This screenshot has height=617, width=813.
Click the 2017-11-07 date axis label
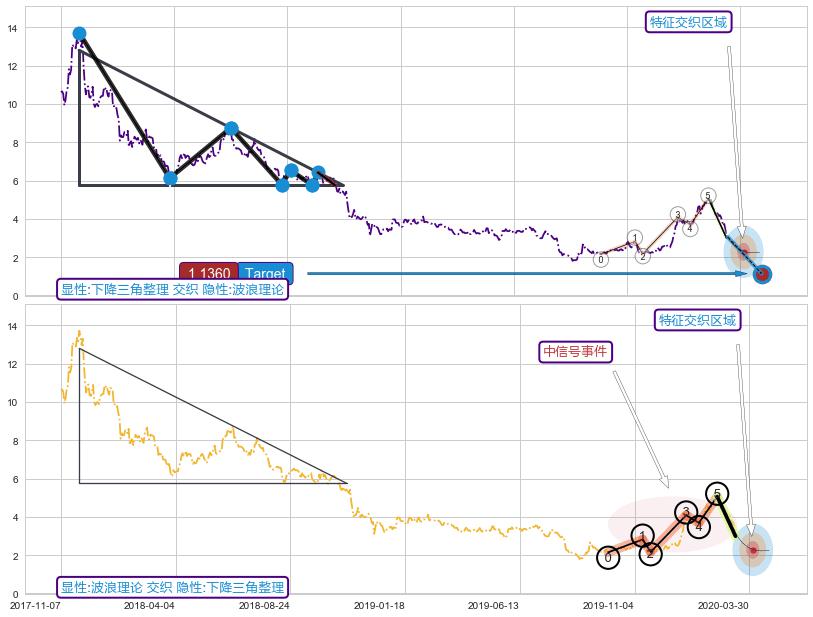pos(37,605)
